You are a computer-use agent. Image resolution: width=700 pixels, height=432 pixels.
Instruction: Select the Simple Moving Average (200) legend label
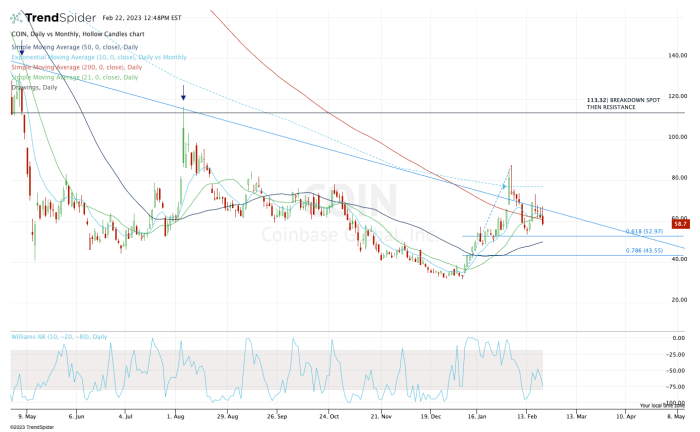pyautogui.click(x=70, y=67)
